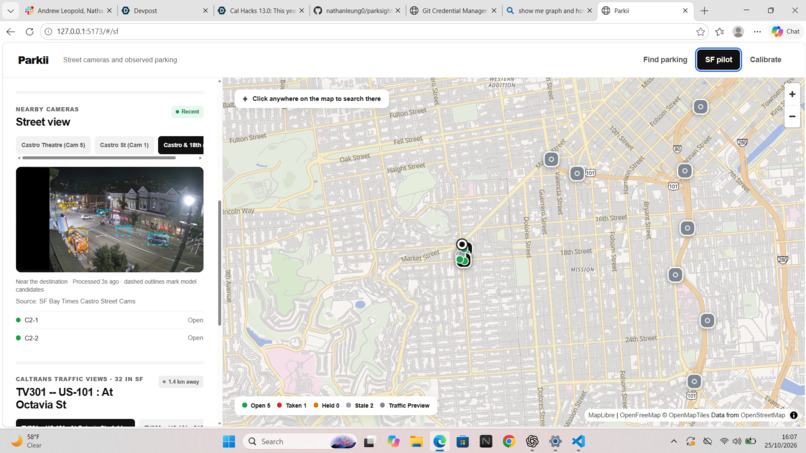Click the camera tabs horizontal scrollbar

tap(99, 158)
